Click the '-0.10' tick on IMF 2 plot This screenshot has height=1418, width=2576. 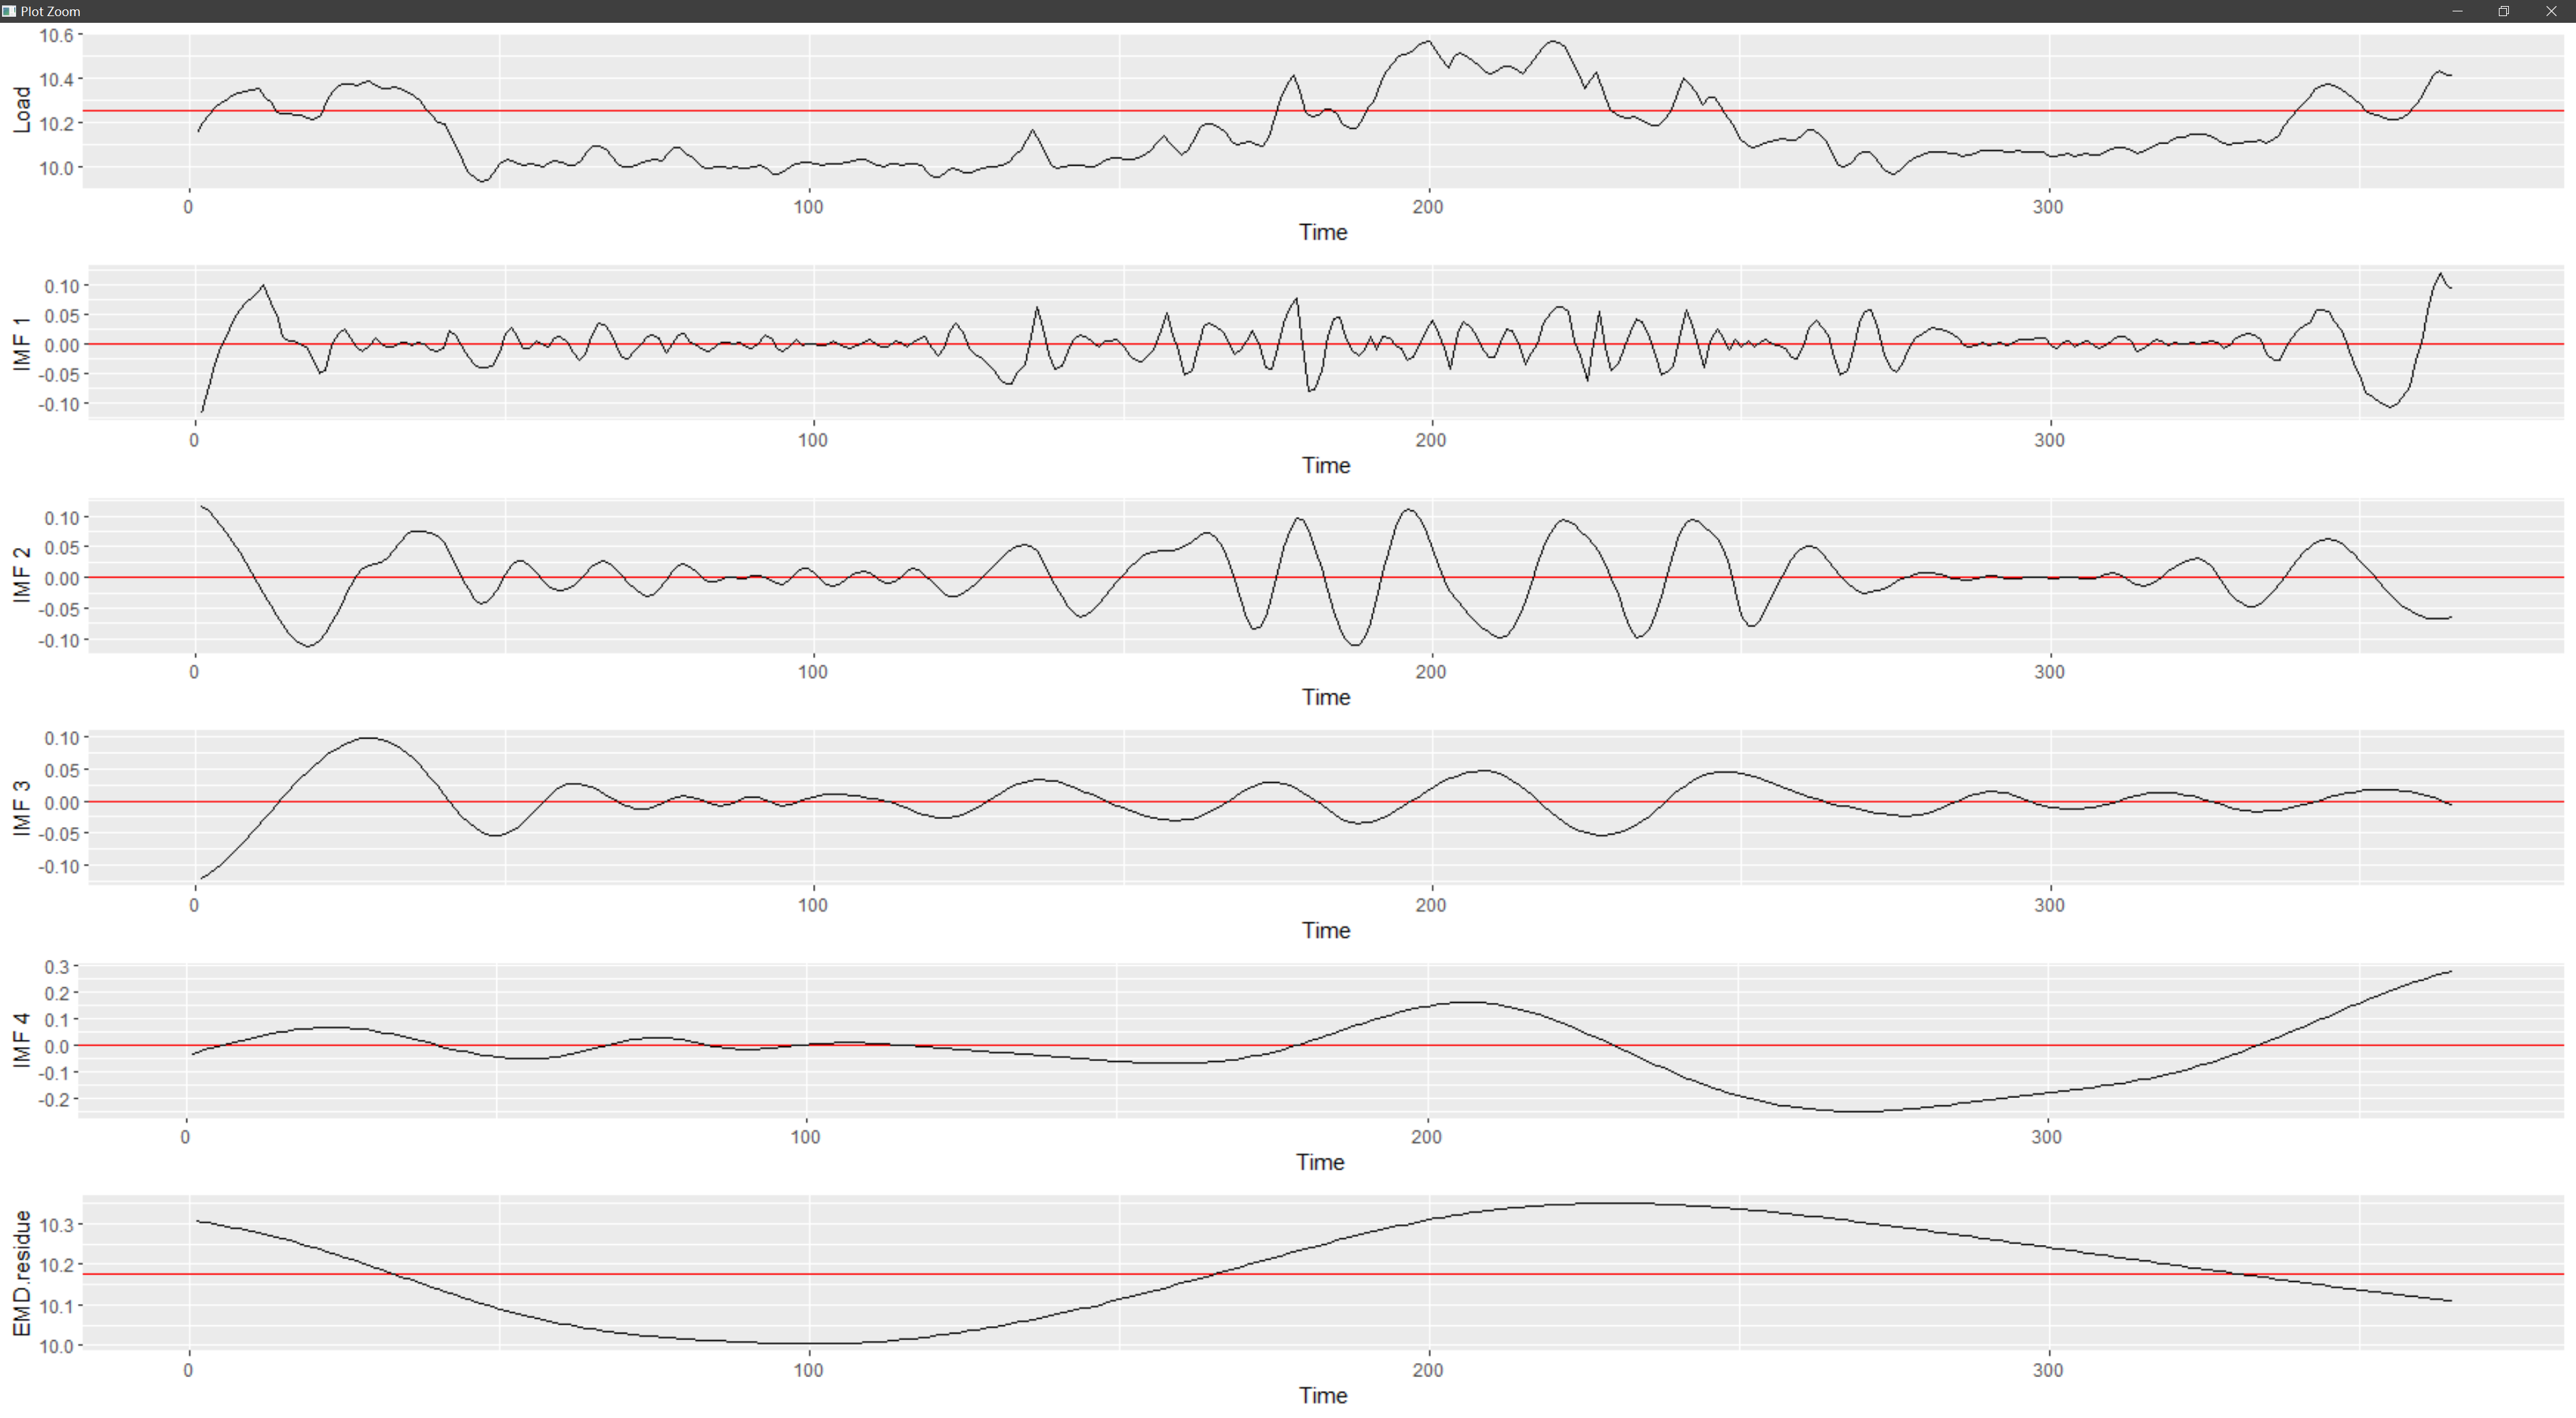(58, 640)
